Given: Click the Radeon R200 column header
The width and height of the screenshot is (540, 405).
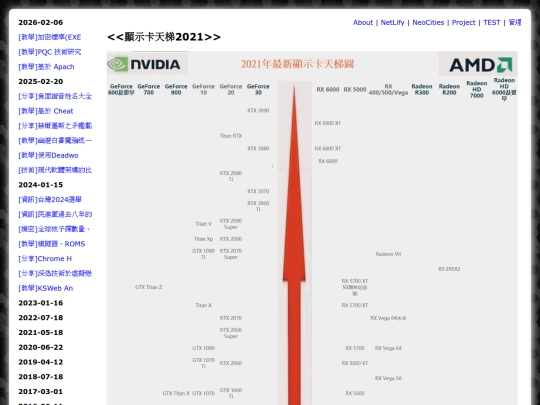Looking at the screenshot, I should pos(449,90).
